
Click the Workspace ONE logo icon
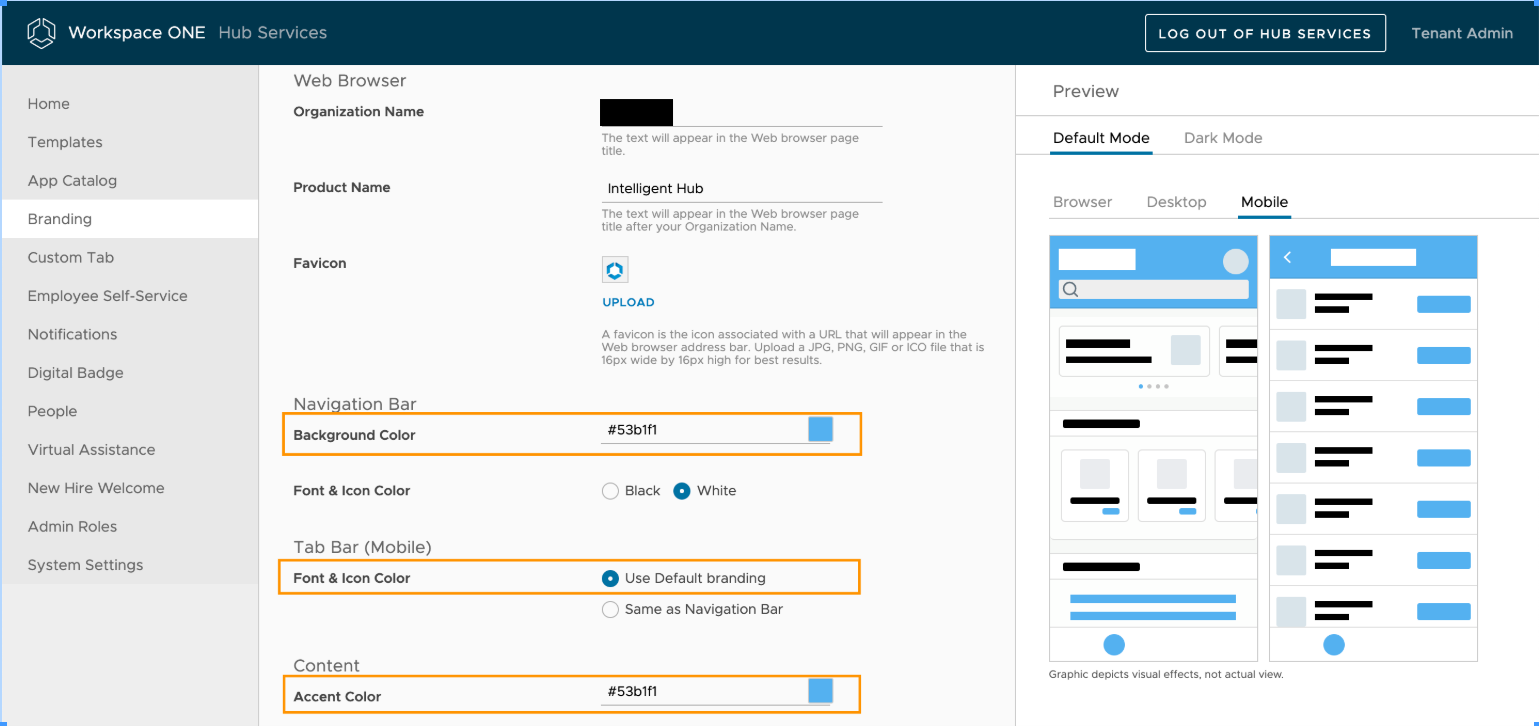41,33
